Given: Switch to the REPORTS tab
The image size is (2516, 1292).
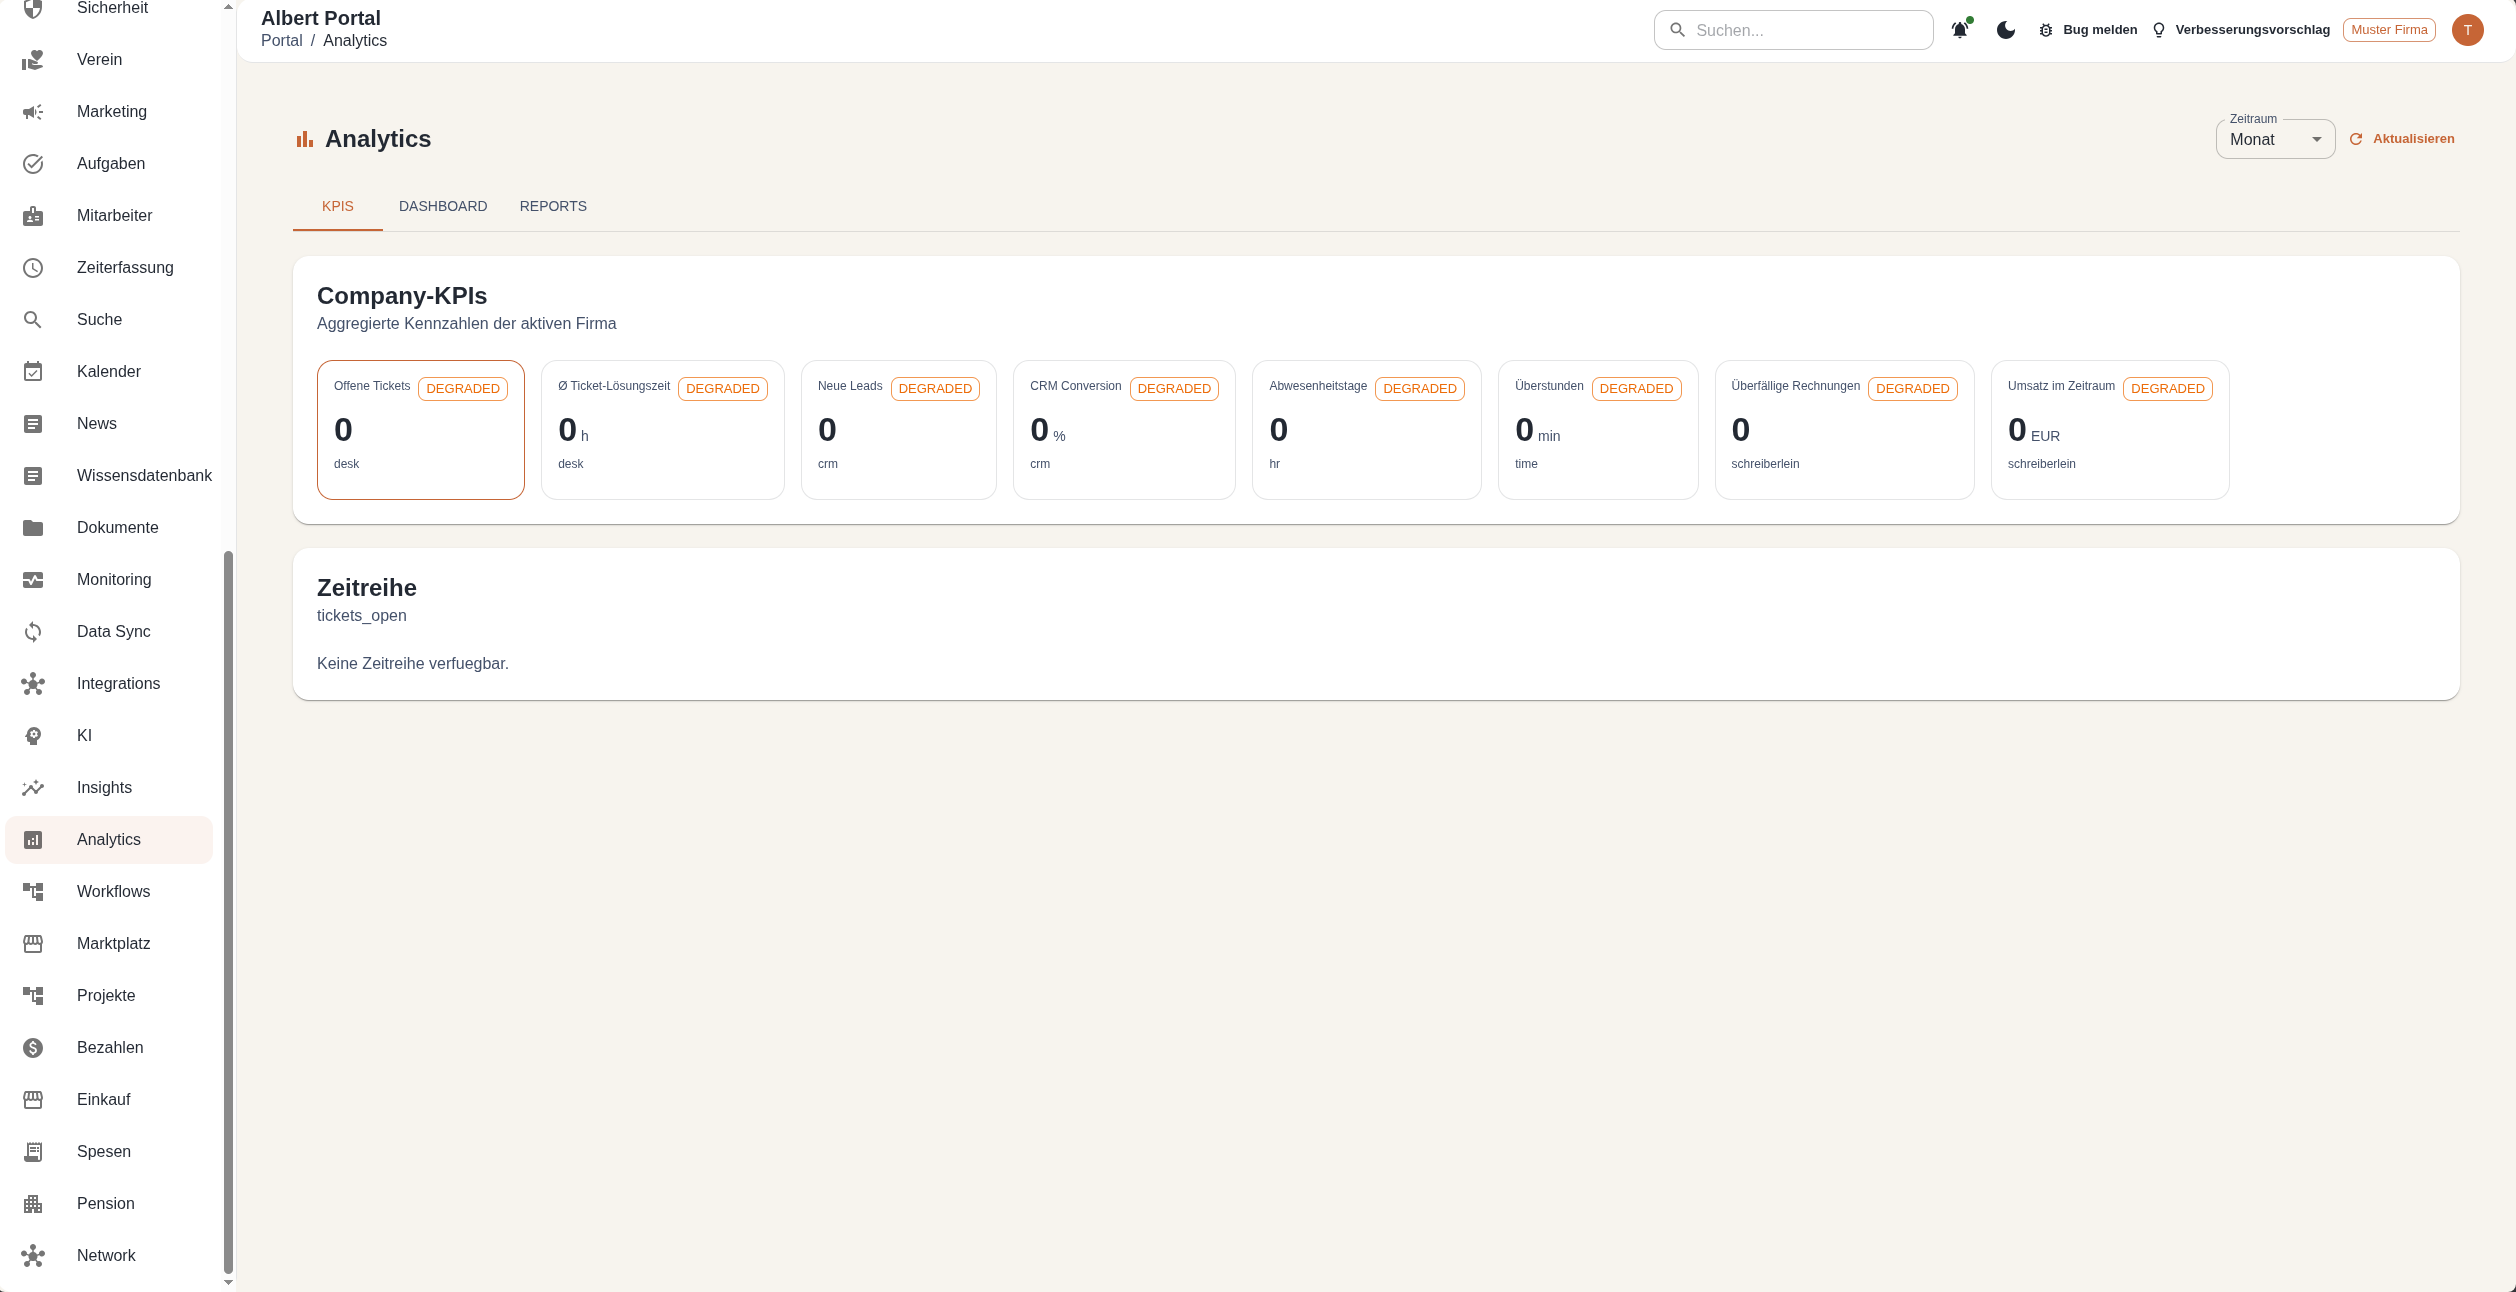Looking at the screenshot, I should (553, 206).
